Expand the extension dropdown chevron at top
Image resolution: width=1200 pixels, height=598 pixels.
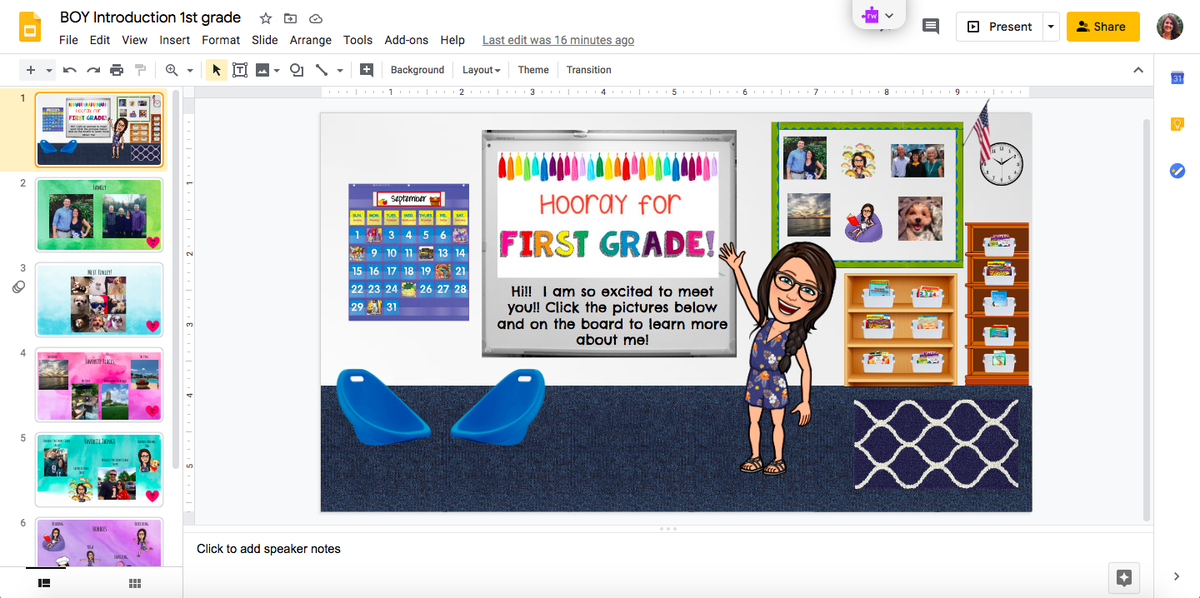[889, 15]
